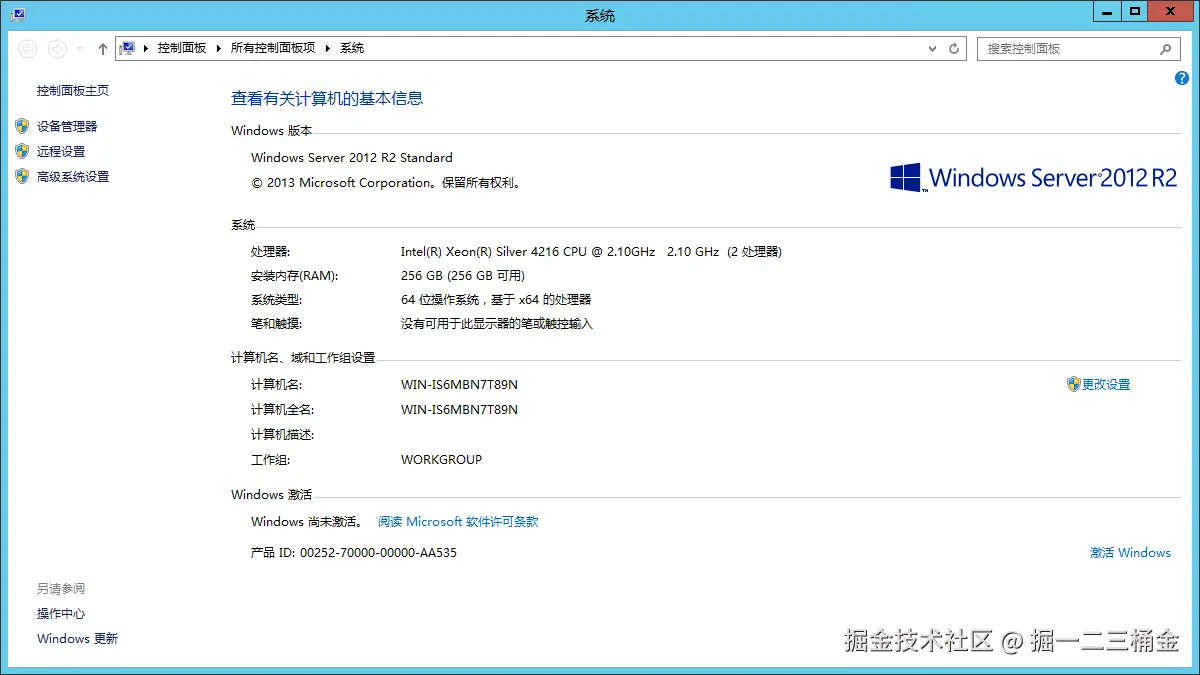Click 更改设置 link

pos(1106,385)
